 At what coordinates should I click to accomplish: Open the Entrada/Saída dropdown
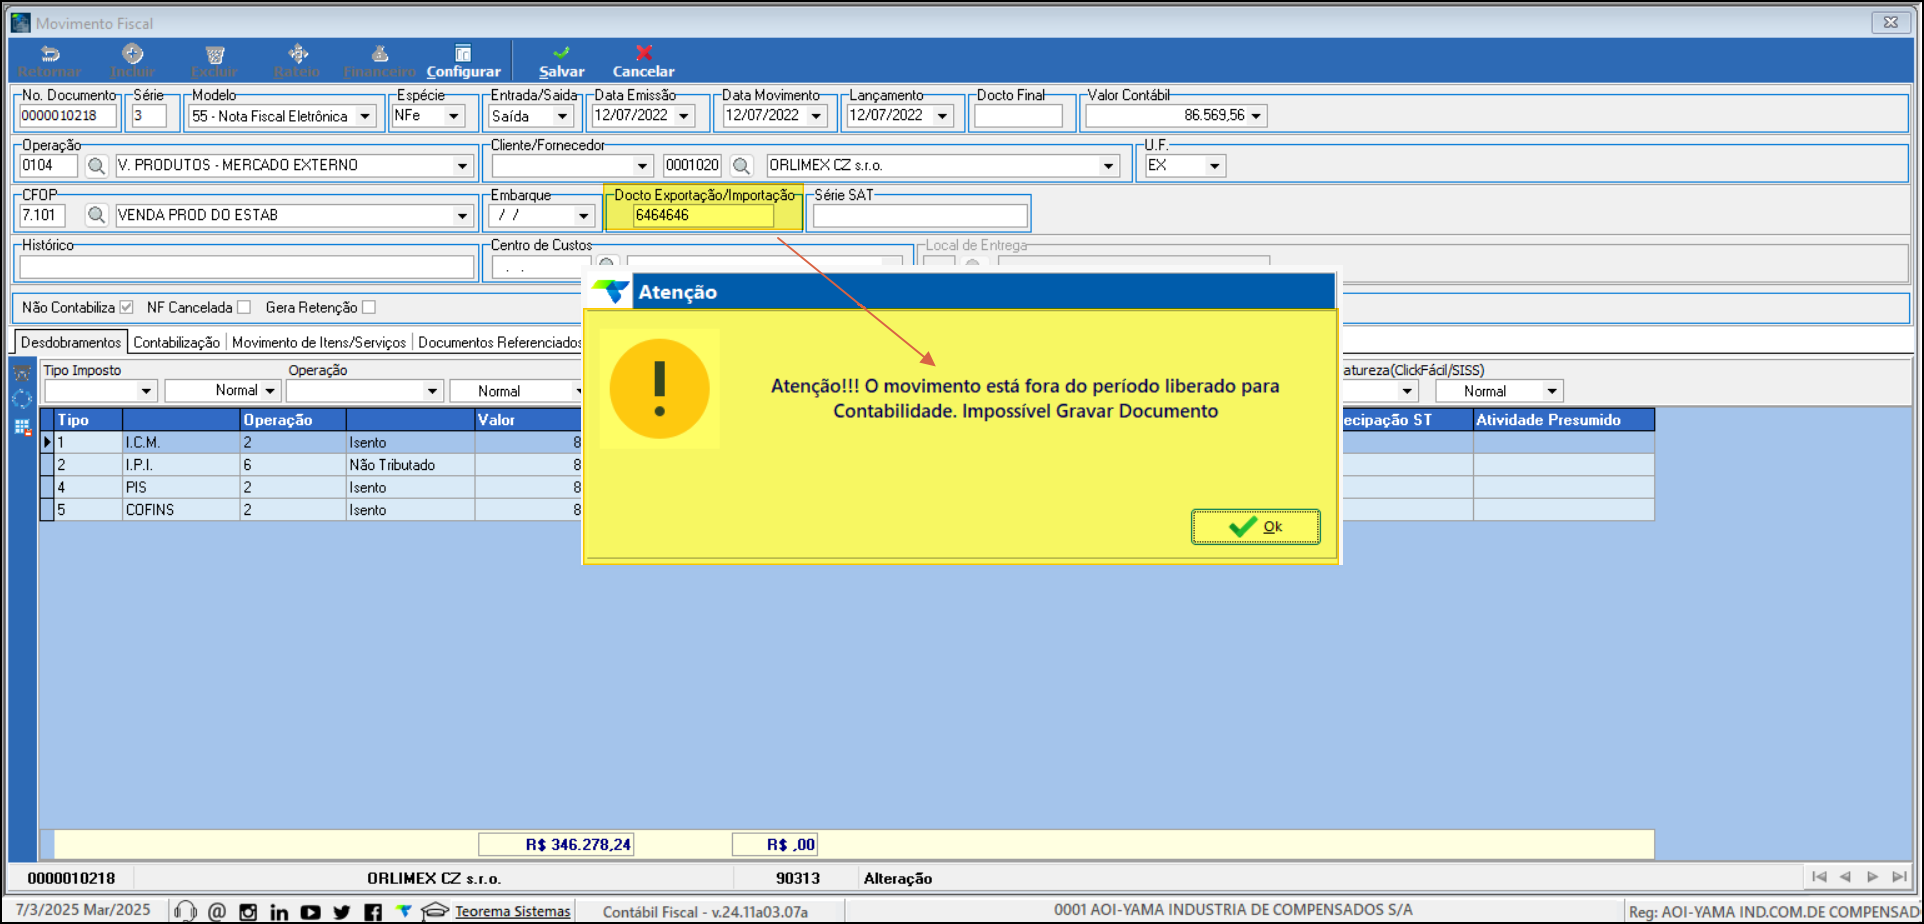563,117
